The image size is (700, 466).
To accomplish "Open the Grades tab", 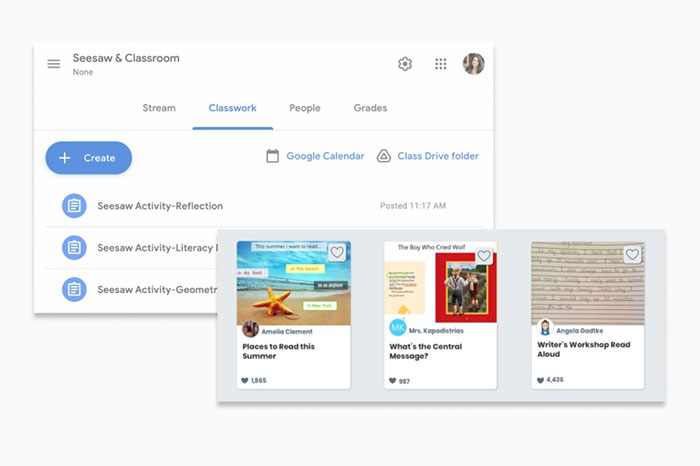I will click(x=370, y=108).
